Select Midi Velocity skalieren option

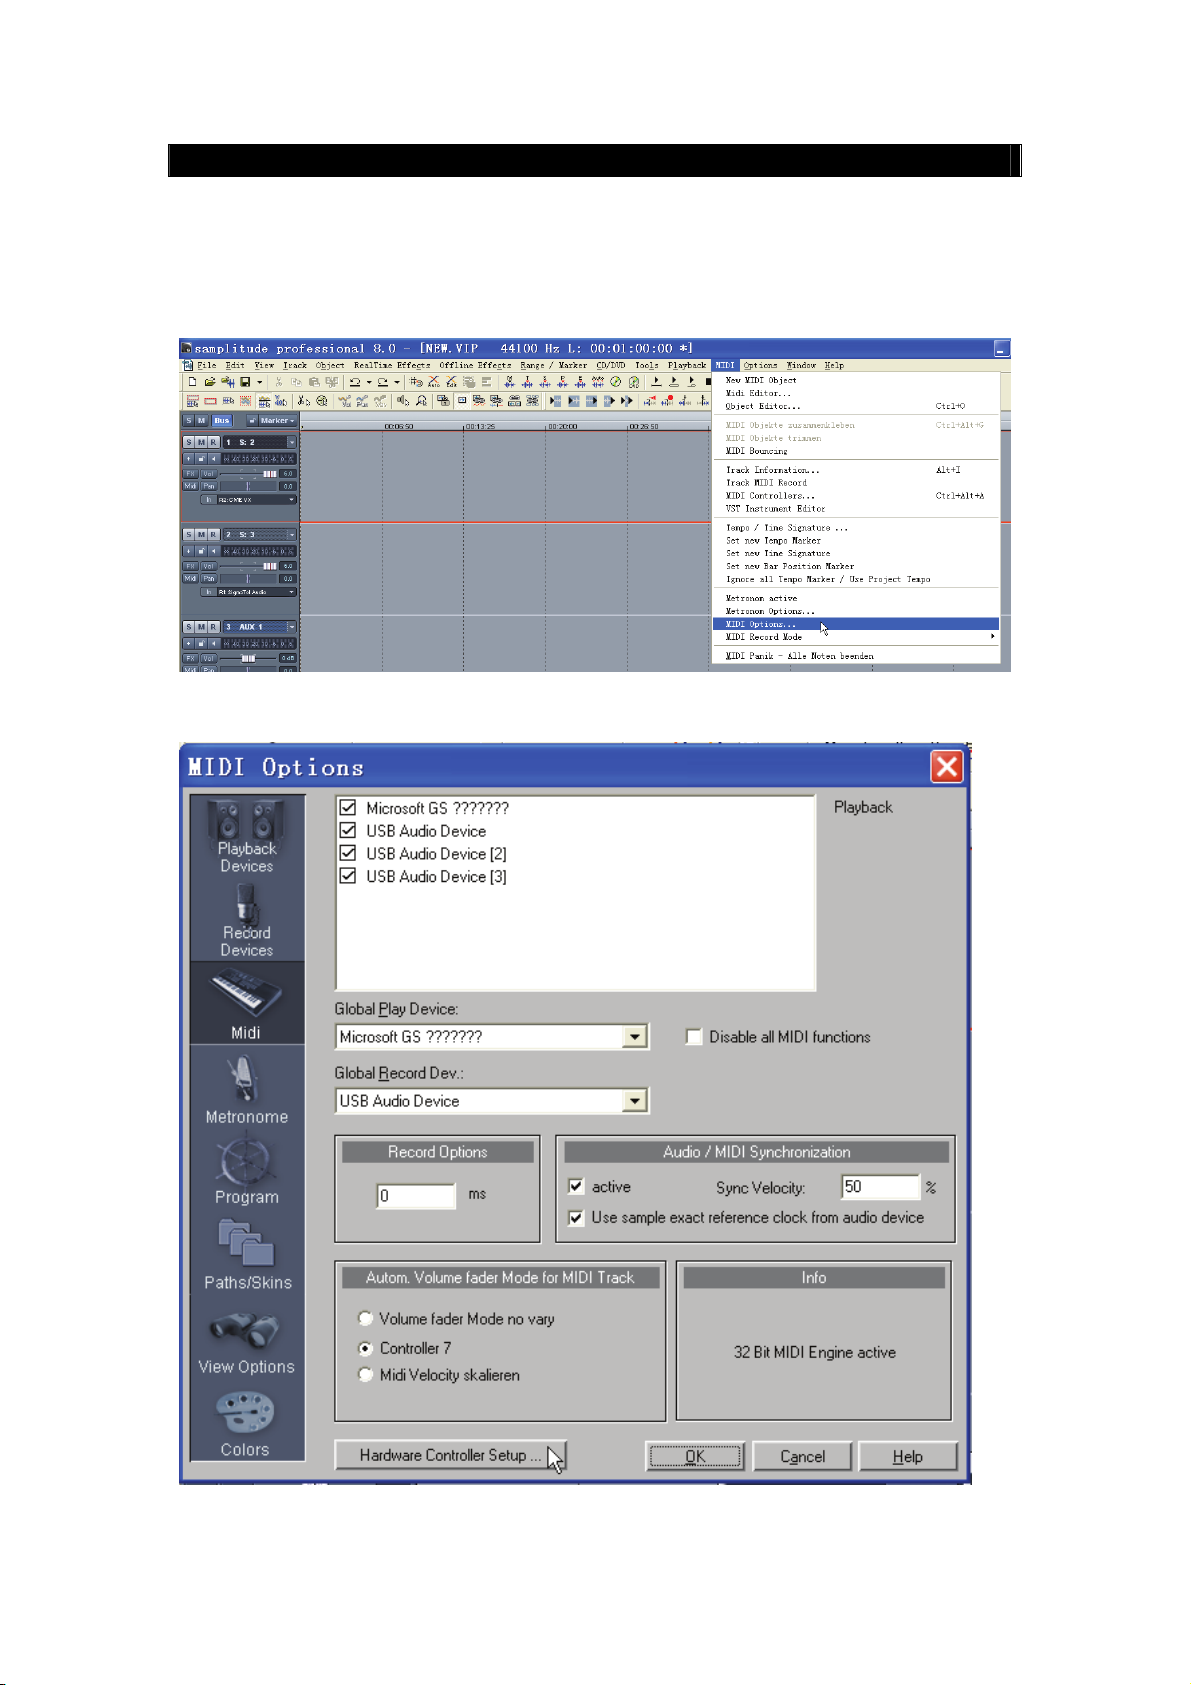tap(366, 1375)
